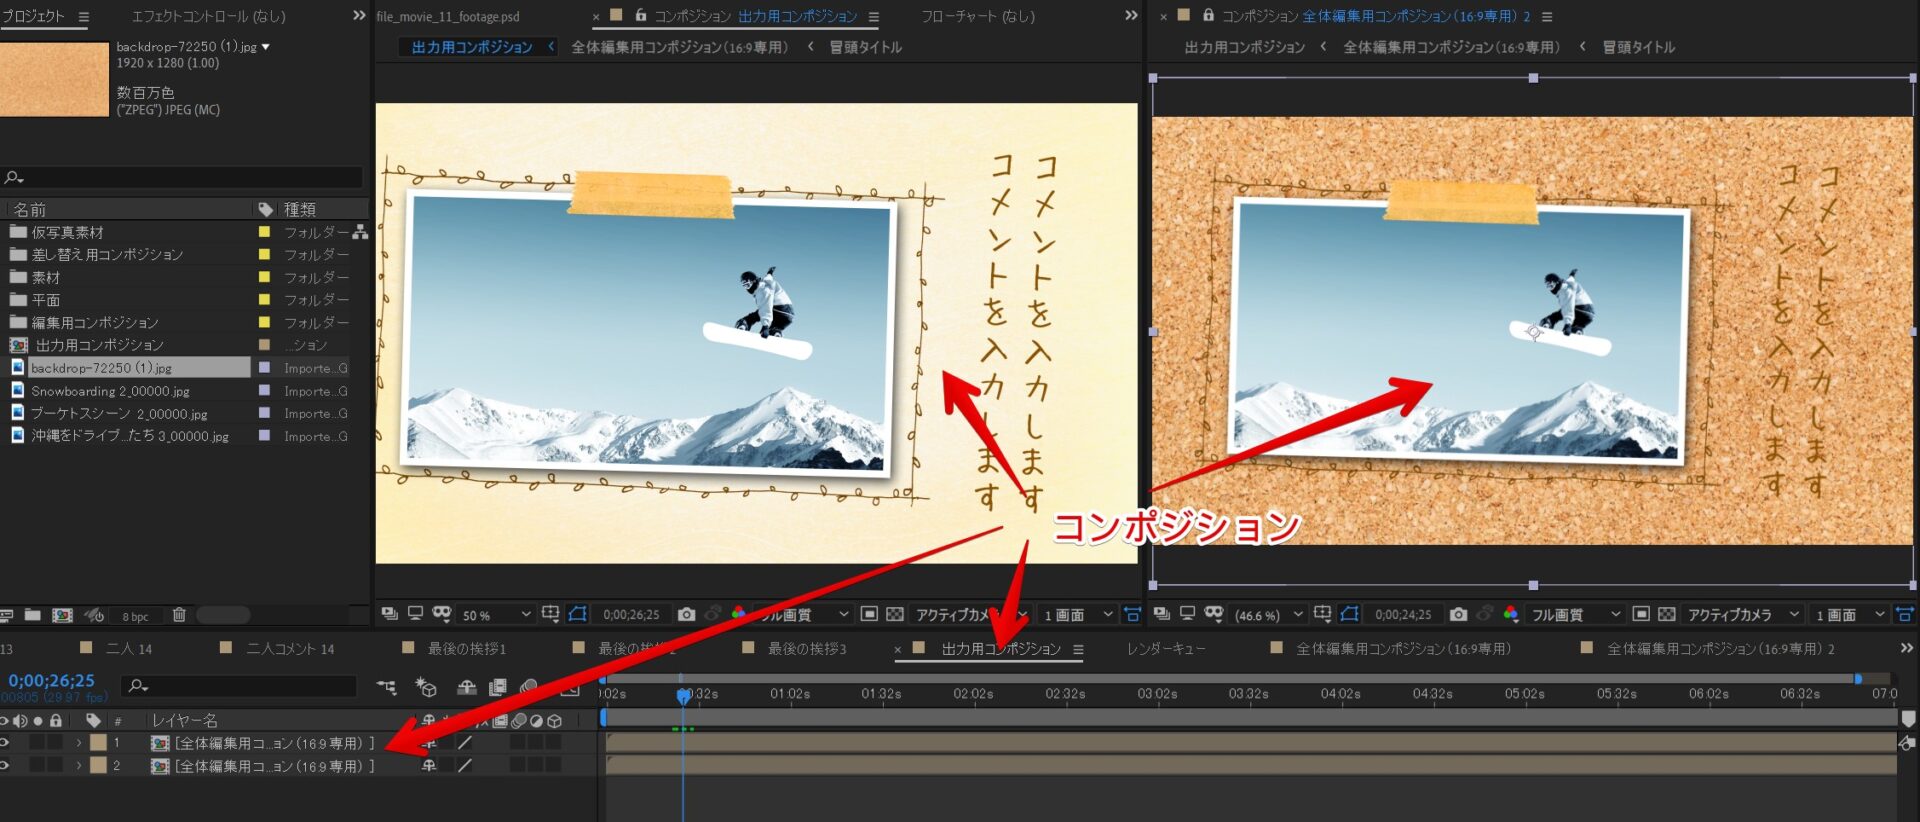Create new folder in Project panel
The image size is (1920, 822).
tap(33, 615)
